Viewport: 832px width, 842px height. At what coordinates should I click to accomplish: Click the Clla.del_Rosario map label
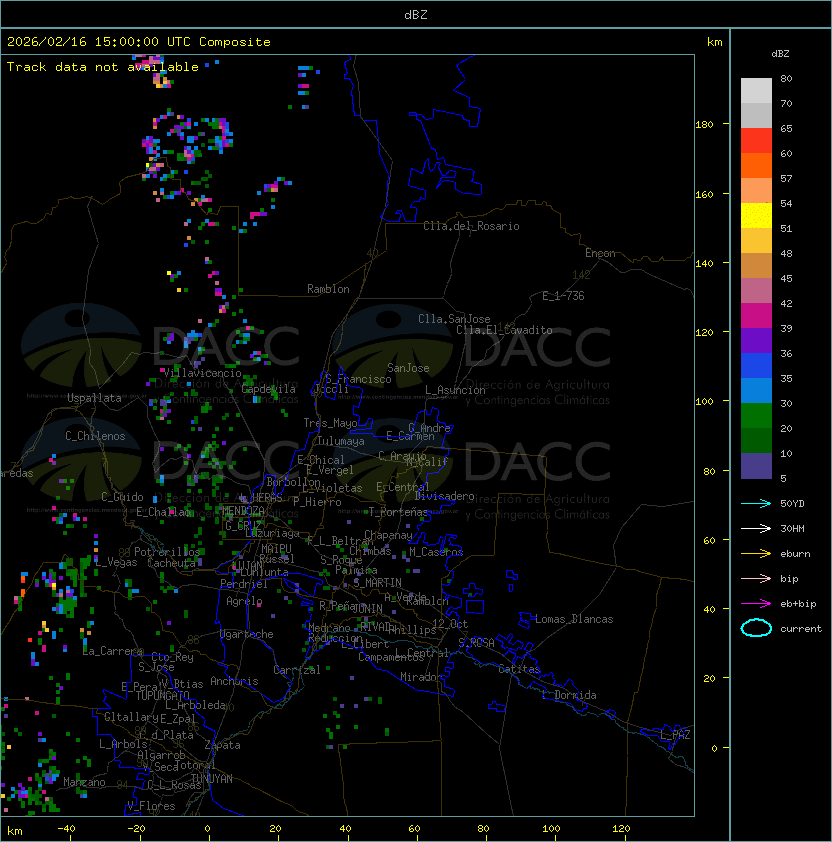pos(471,226)
